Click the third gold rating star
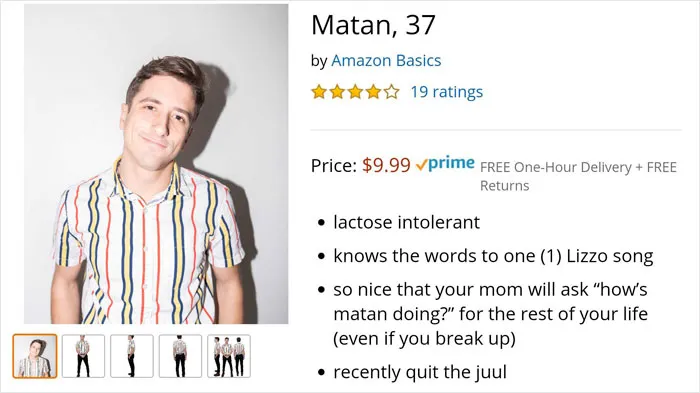The image size is (700, 393). 355,92
